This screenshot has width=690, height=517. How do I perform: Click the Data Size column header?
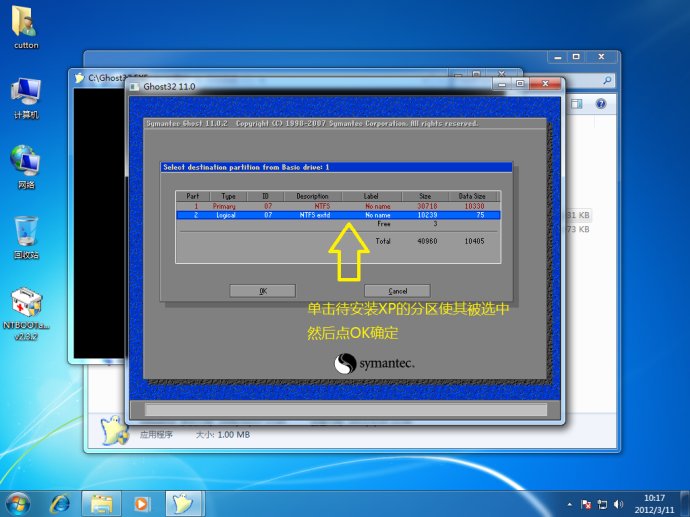point(473,196)
